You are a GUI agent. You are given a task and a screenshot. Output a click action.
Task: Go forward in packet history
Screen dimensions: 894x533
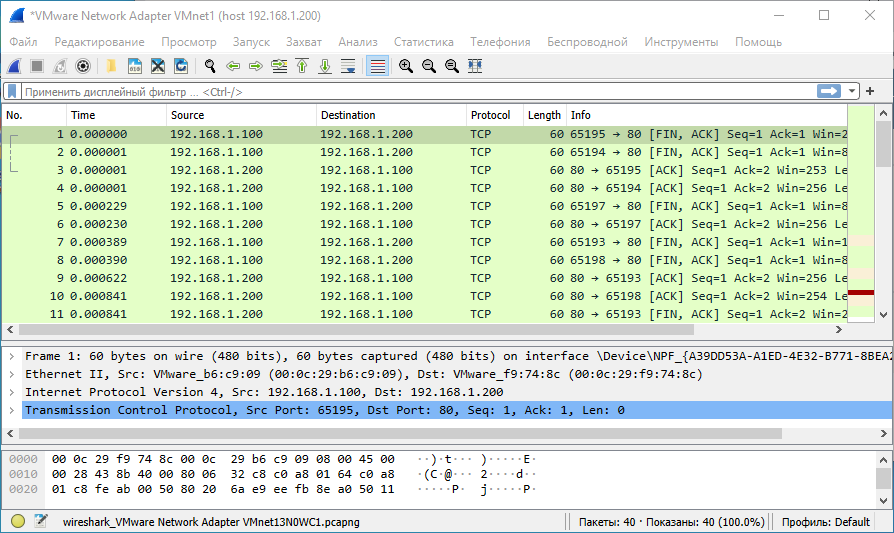tap(255, 66)
